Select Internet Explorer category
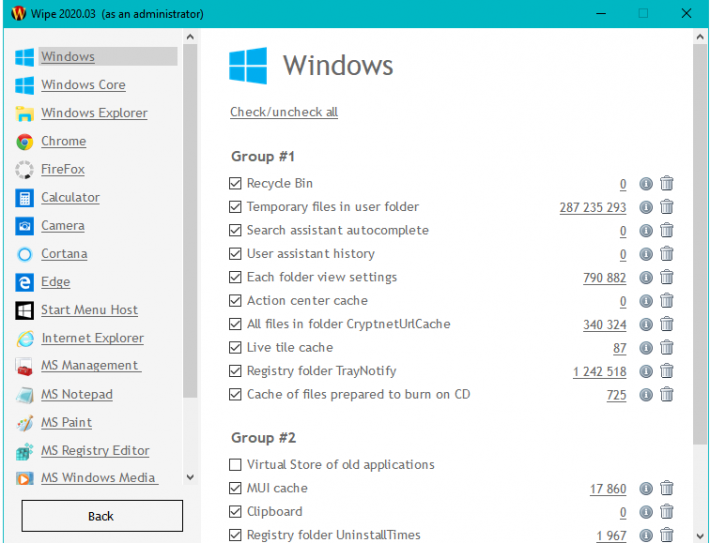The image size is (710, 543). (x=92, y=338)
